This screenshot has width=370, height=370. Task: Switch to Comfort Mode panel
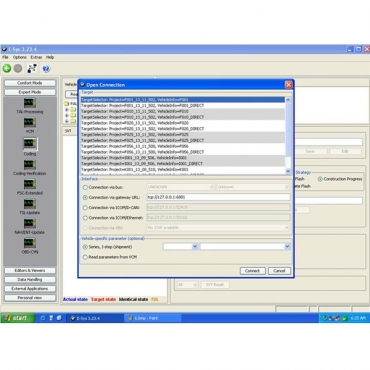click(30, 83)
